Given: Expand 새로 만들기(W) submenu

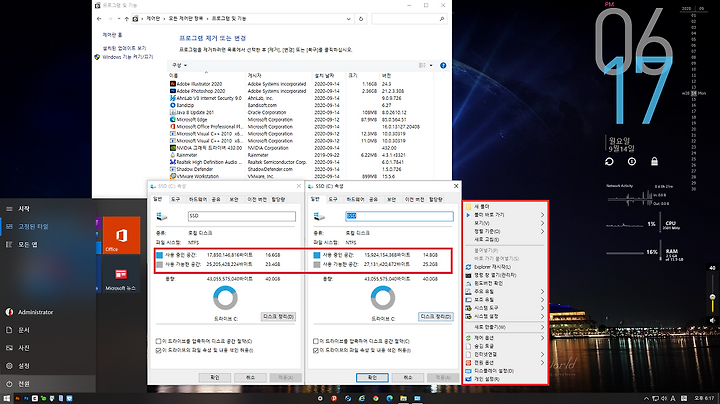Looking at the screenshot, I should [x=505, y=327].
